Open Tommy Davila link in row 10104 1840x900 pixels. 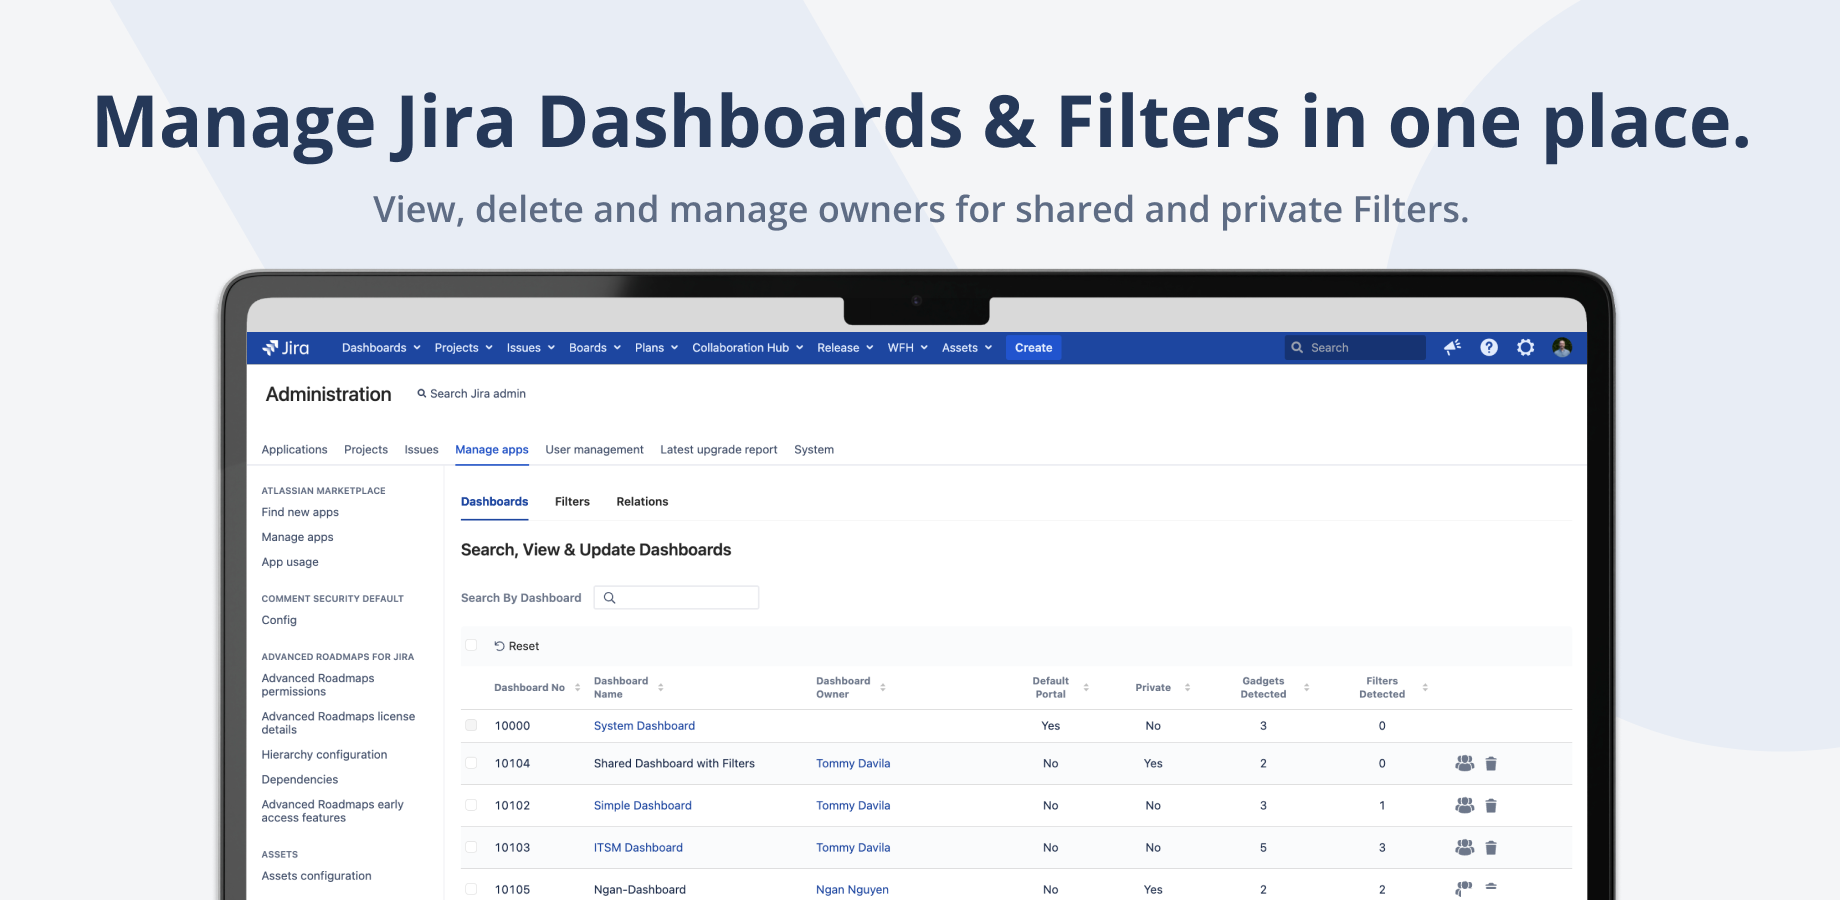(853, 764)
